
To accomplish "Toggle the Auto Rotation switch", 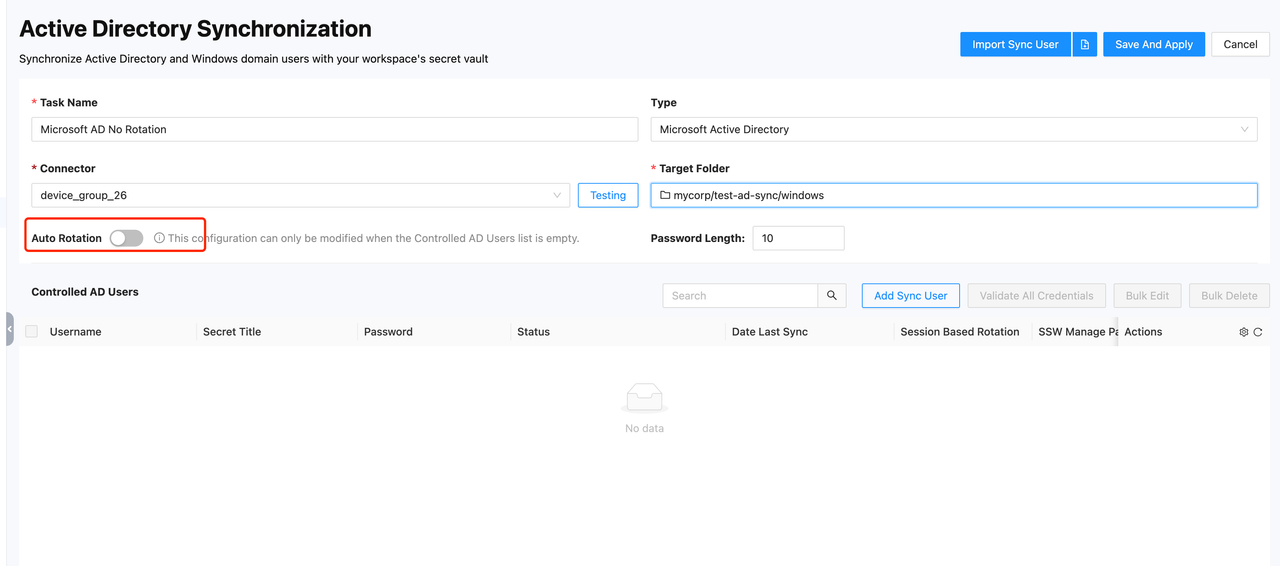I will click(x=126, y=238).
